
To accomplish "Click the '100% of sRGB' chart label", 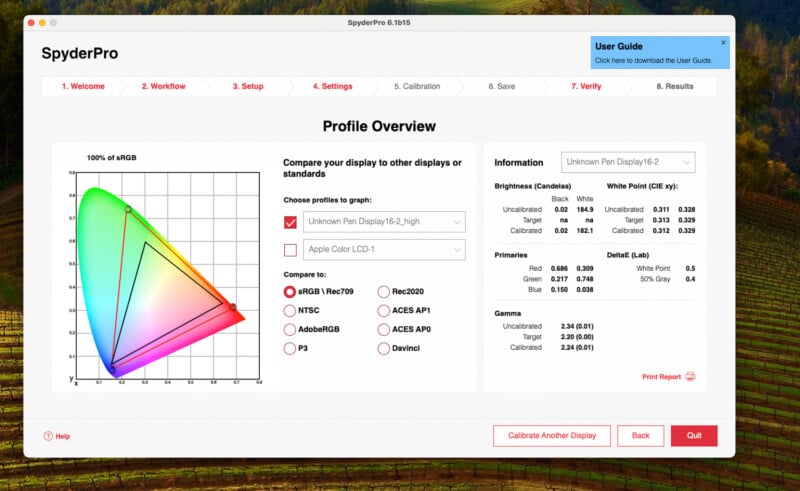I will (x=112, y=158).
